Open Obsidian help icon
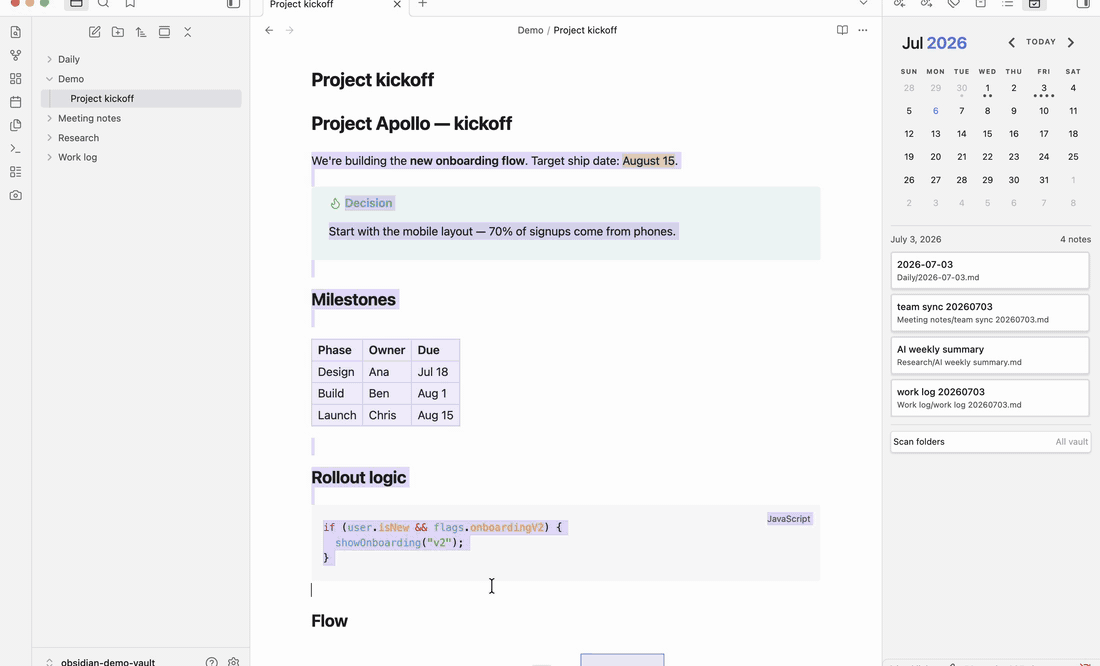Viewport: 1100px width, 666px height. [x=212, y=662]
